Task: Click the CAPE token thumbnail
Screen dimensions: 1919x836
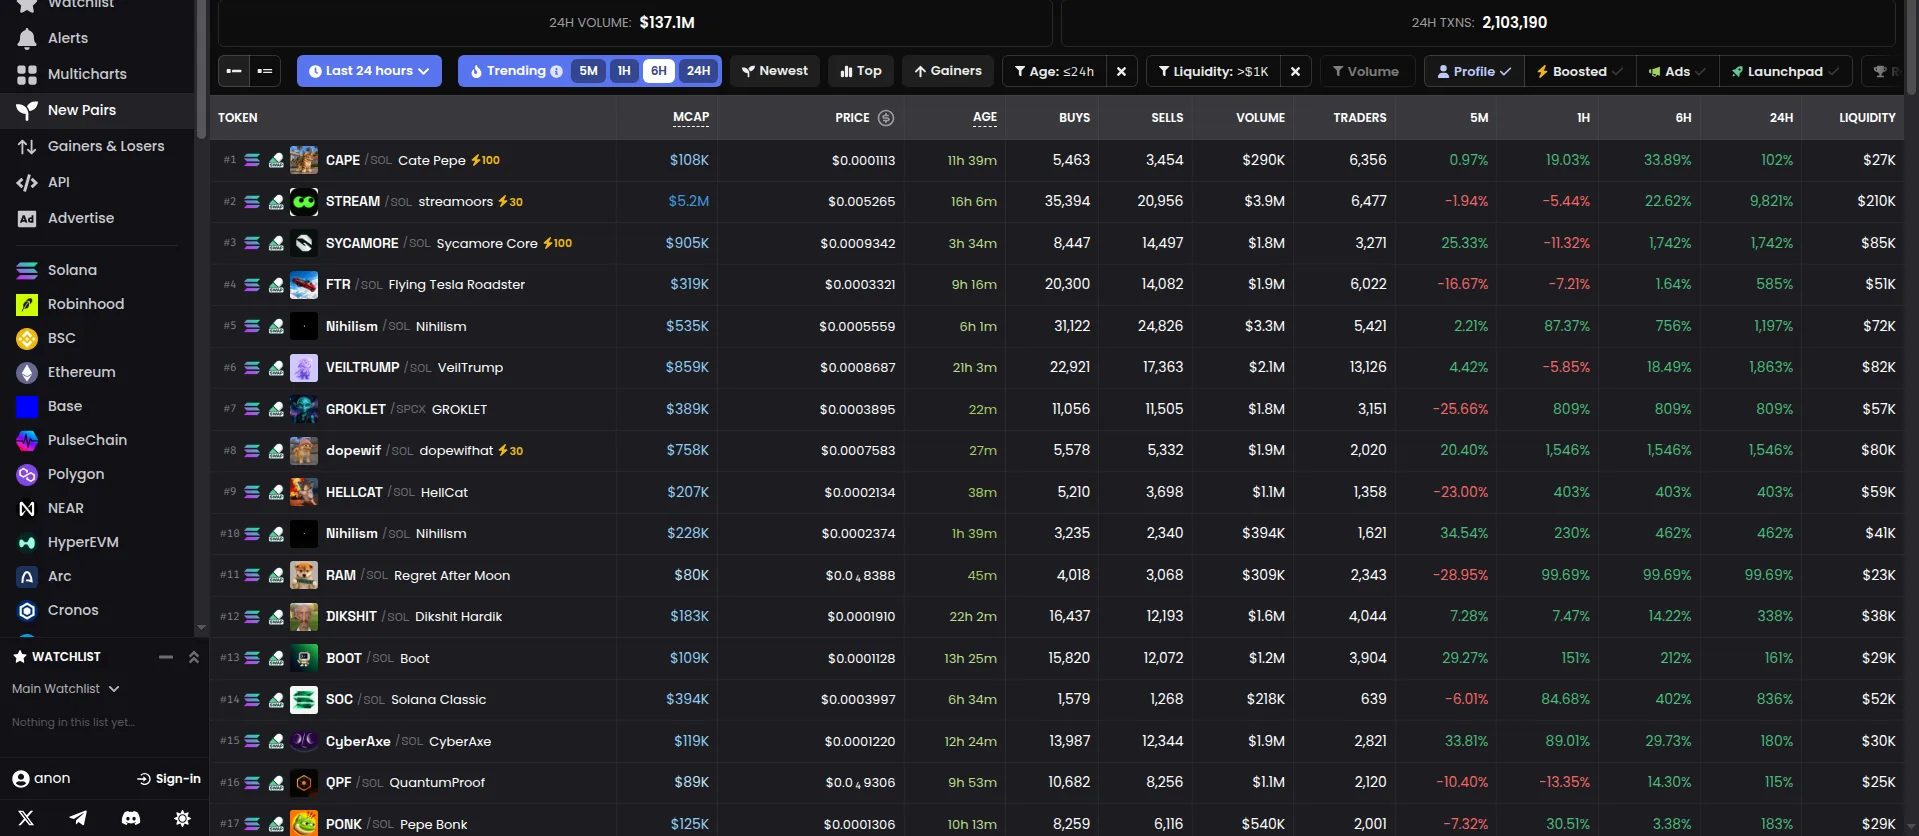Action: coord(304,160)
